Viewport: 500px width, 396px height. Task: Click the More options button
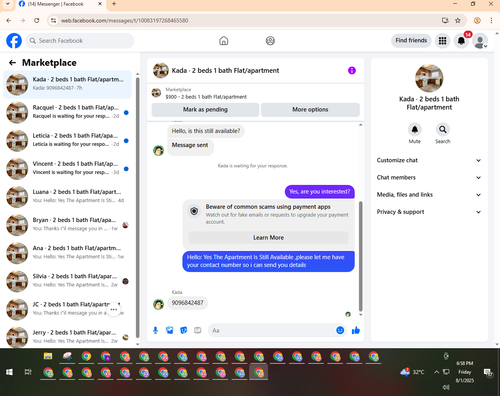click(310, 110)
